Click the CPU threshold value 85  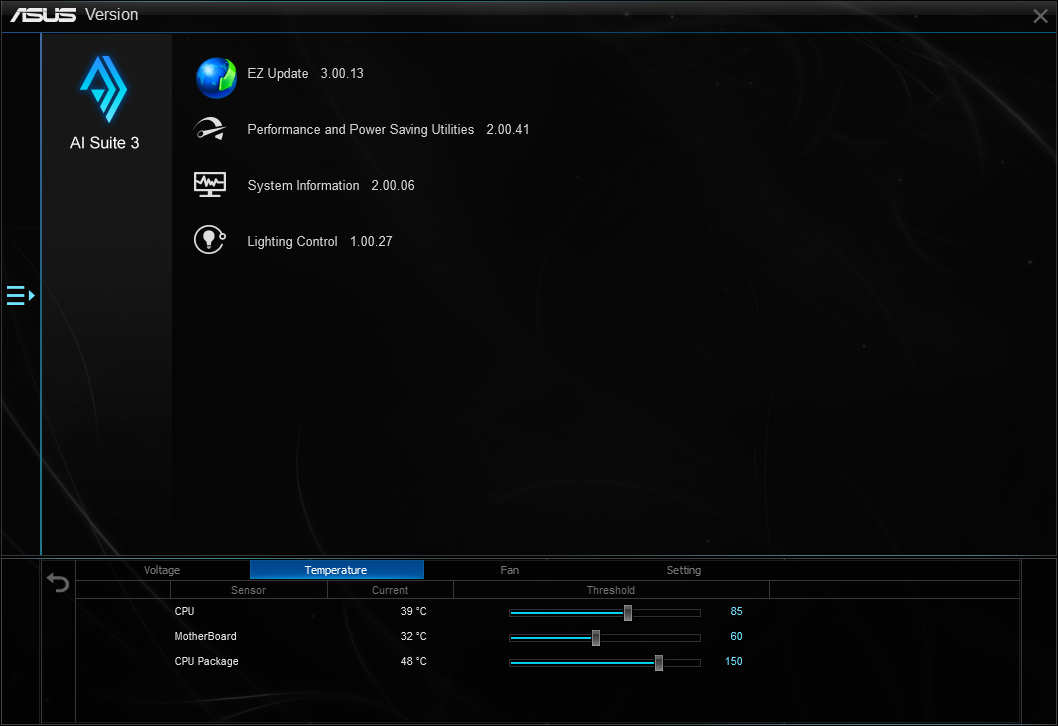tap(736, 611)
